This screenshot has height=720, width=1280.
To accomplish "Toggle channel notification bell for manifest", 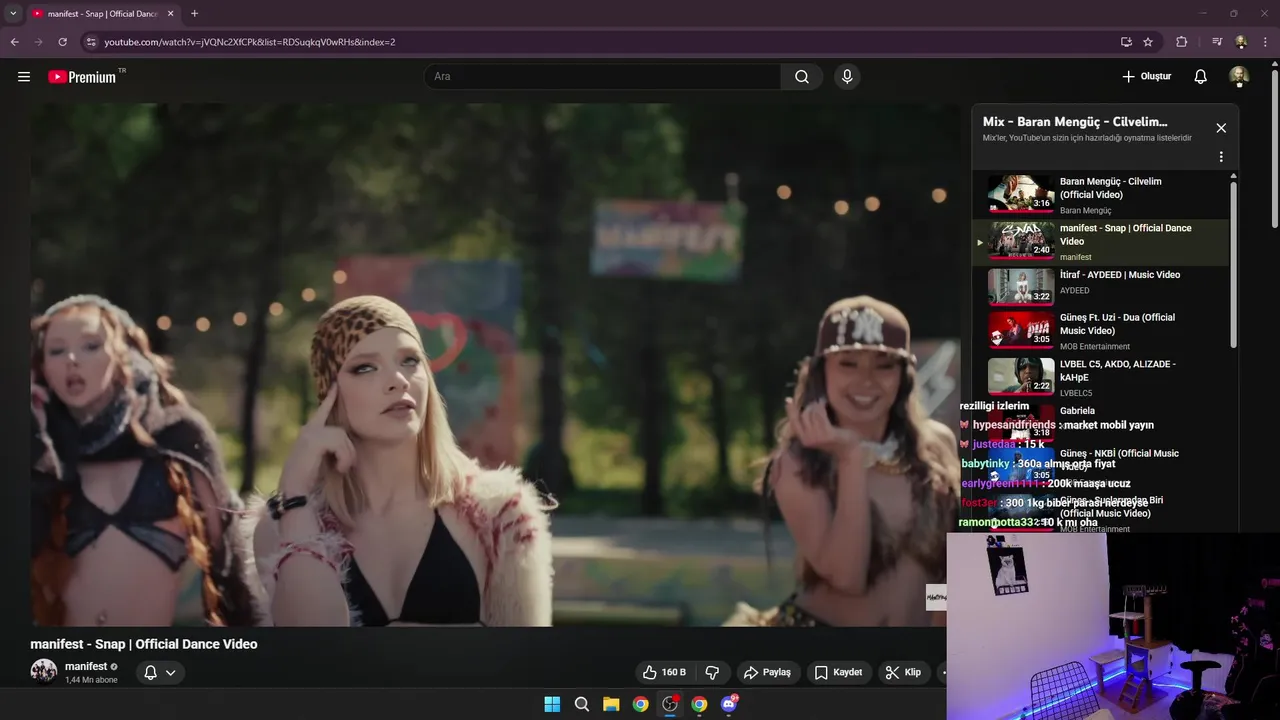I will click(x=150, y=673).
